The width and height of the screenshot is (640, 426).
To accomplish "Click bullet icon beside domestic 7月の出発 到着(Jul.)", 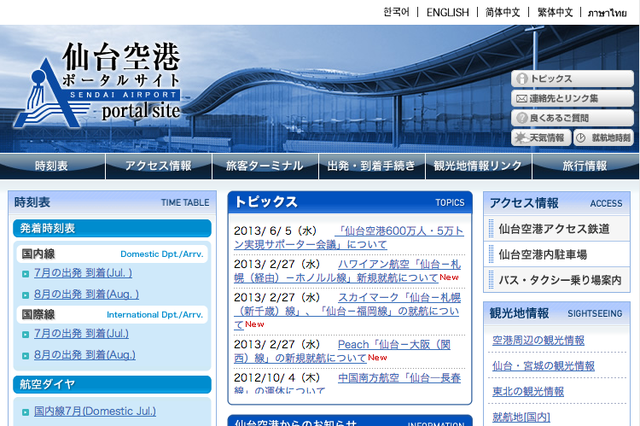I will 25,274.
